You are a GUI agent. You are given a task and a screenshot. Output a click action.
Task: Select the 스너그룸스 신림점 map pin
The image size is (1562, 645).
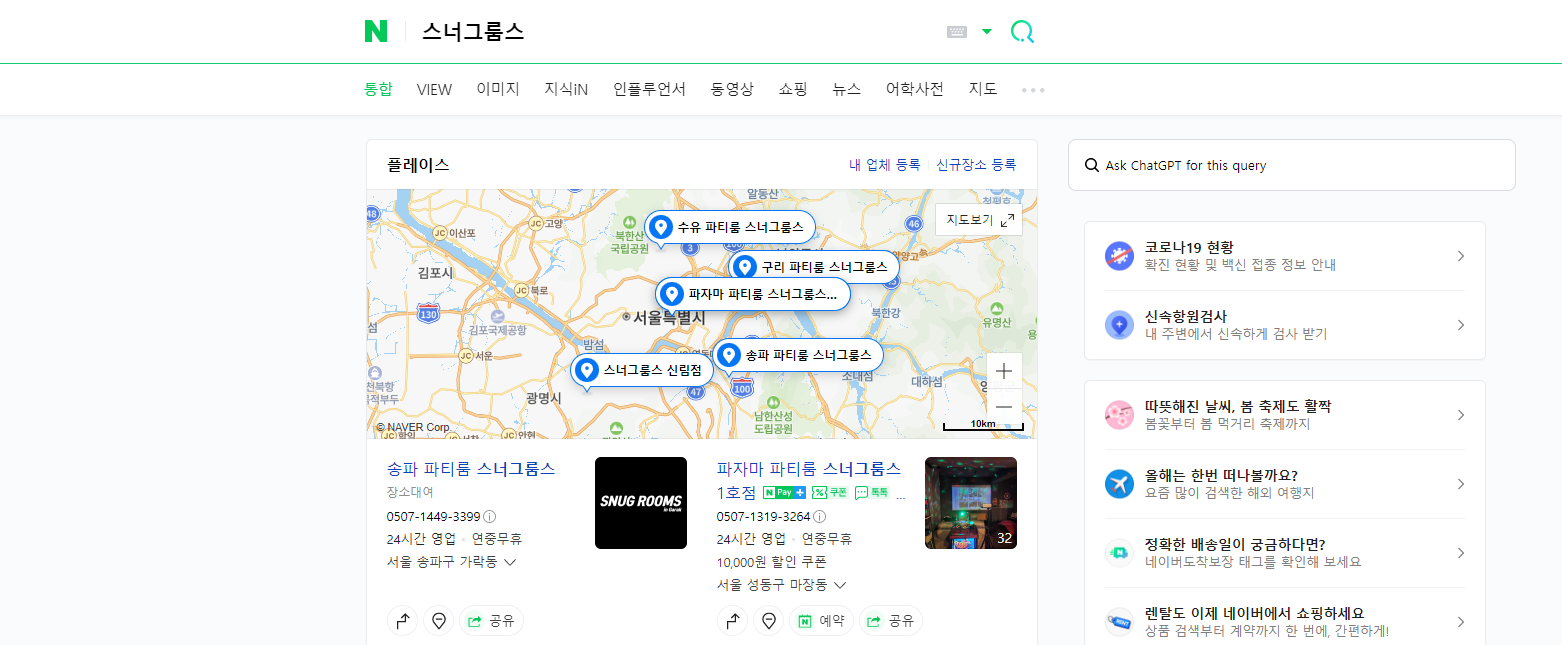click(x=642, y=370)
